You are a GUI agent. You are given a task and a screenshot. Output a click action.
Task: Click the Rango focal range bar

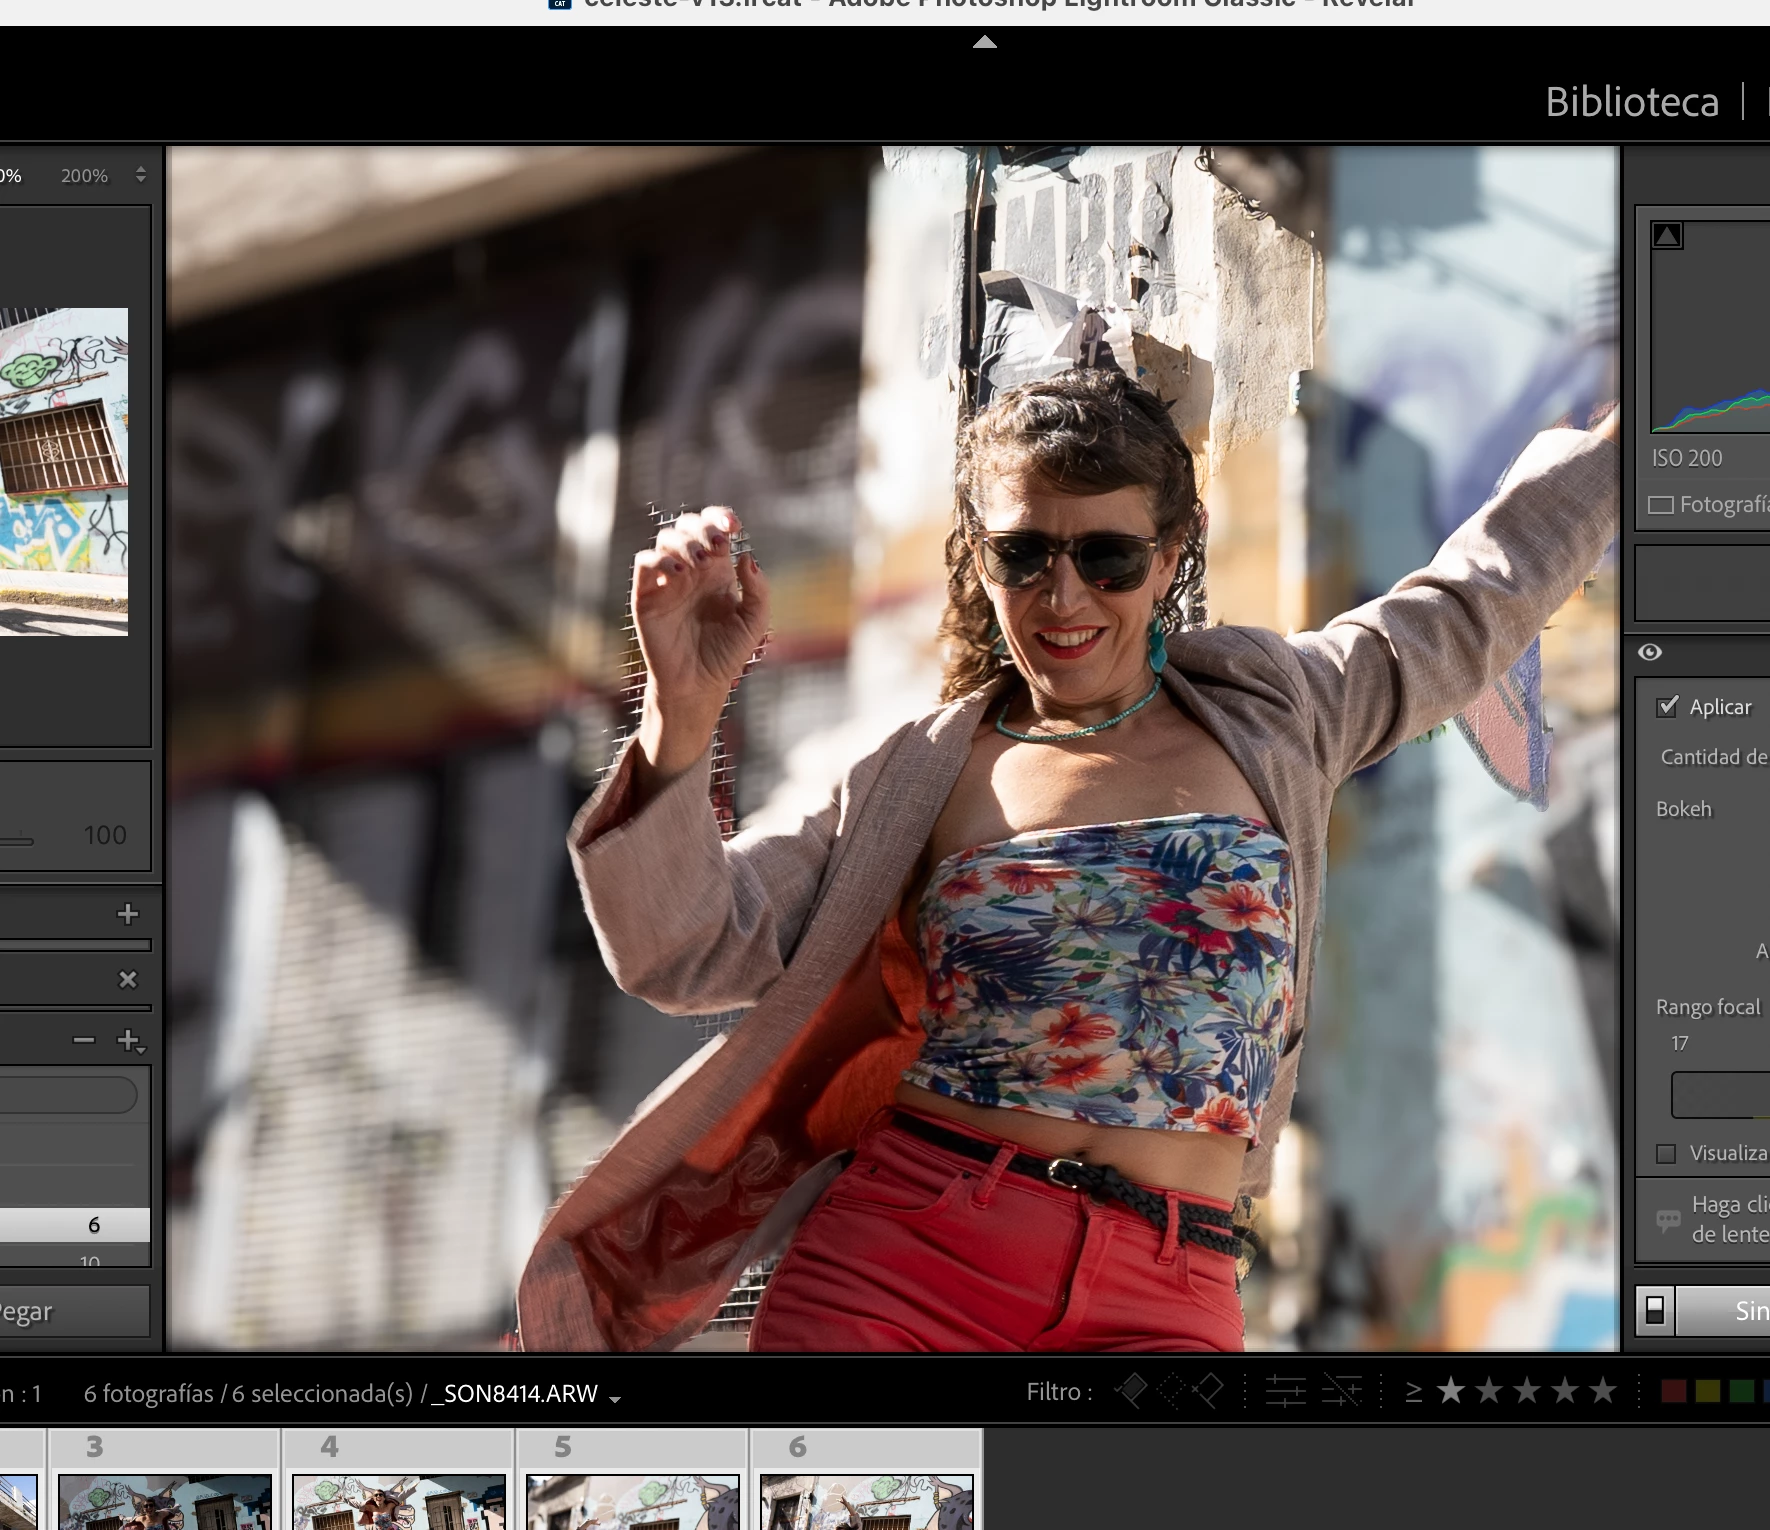[x=1720, y=1095]
